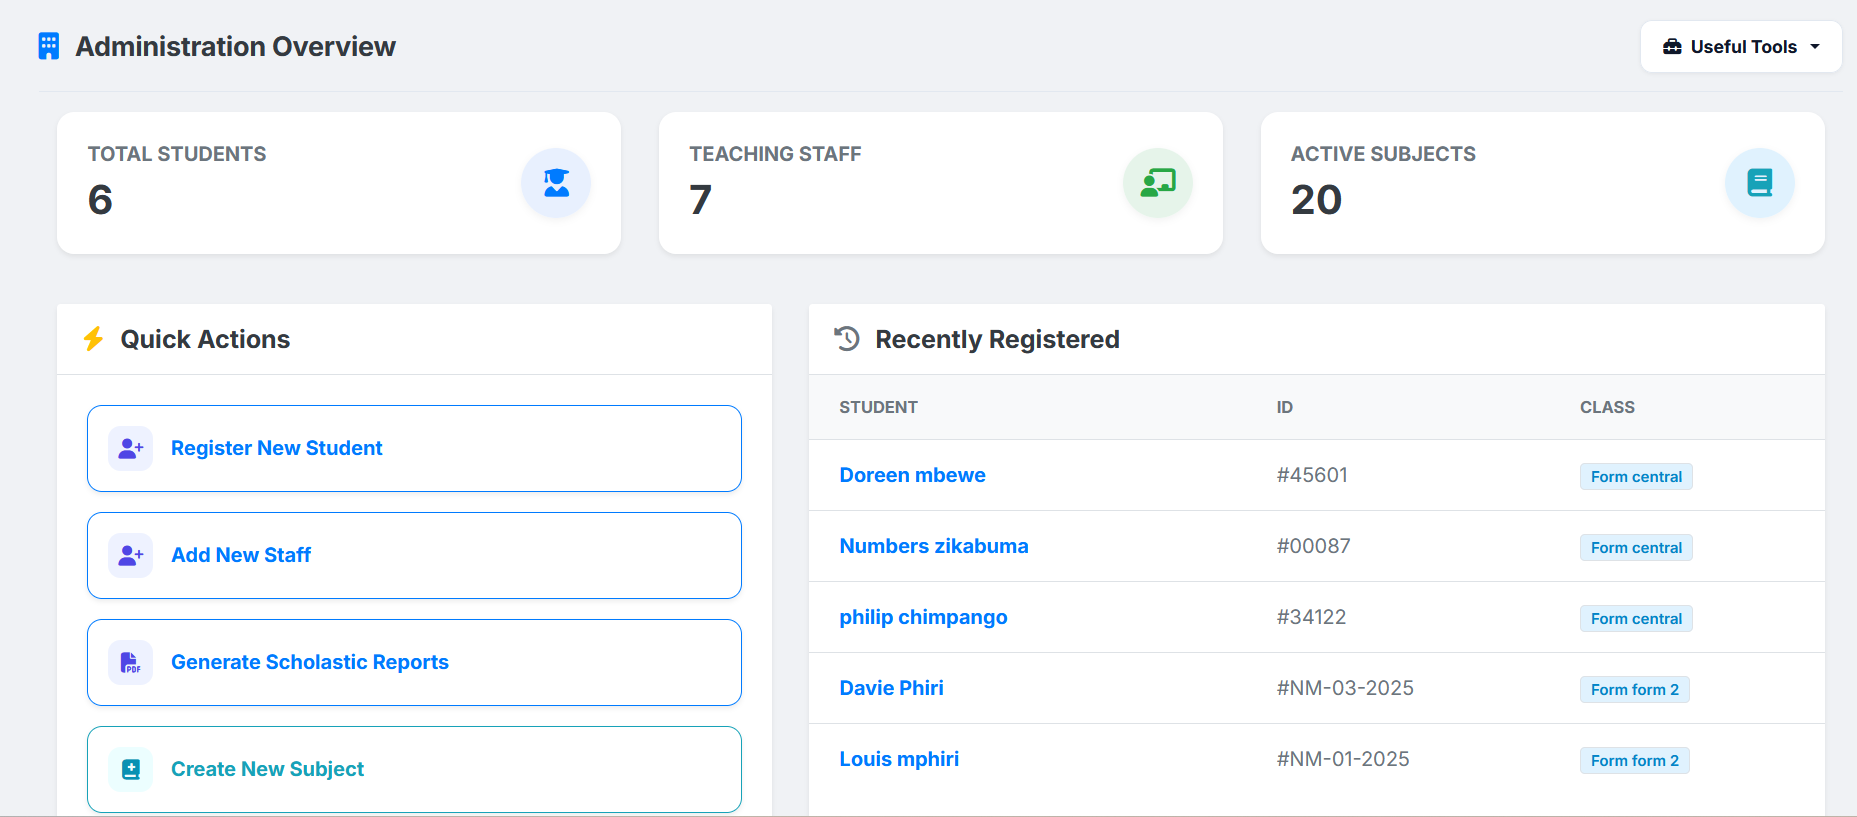Click Add New Staff button

[x=414, y=555]
